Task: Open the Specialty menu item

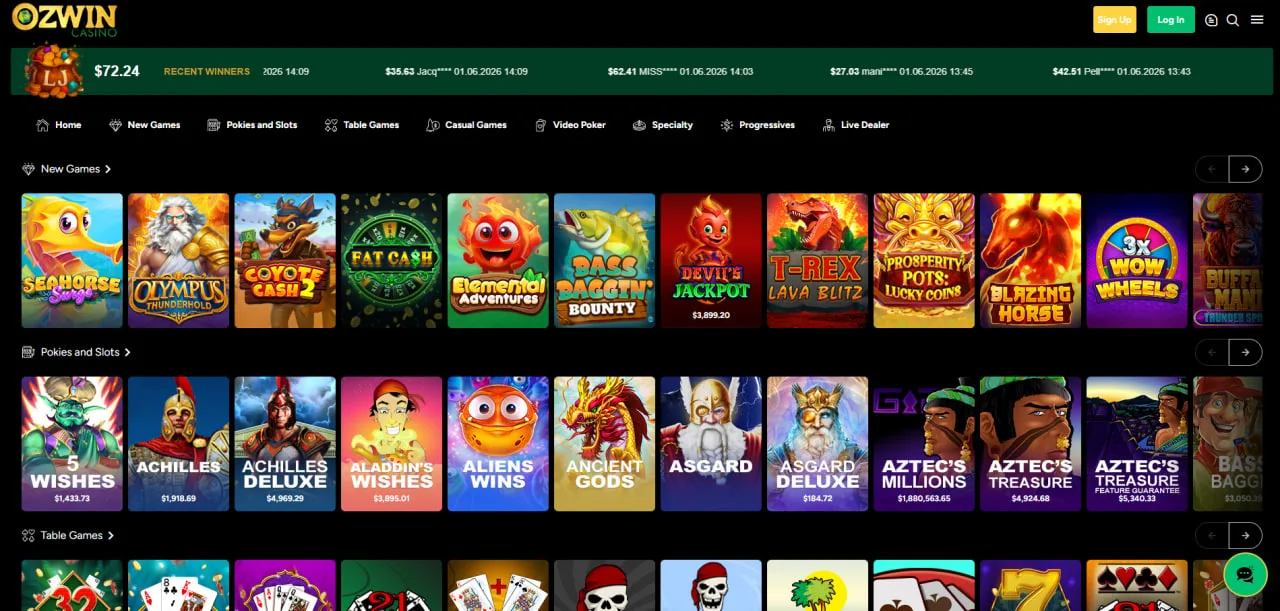Action: pos(663,125)
